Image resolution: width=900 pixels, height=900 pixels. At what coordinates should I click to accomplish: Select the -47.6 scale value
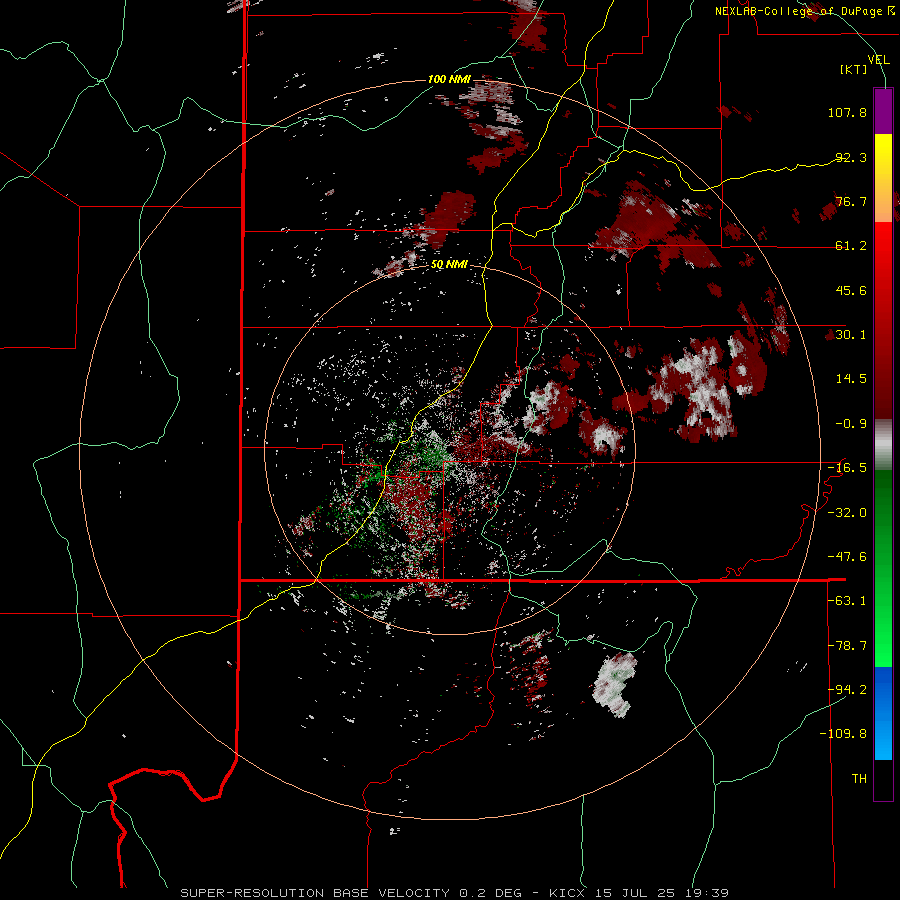(x=847, y=557)
